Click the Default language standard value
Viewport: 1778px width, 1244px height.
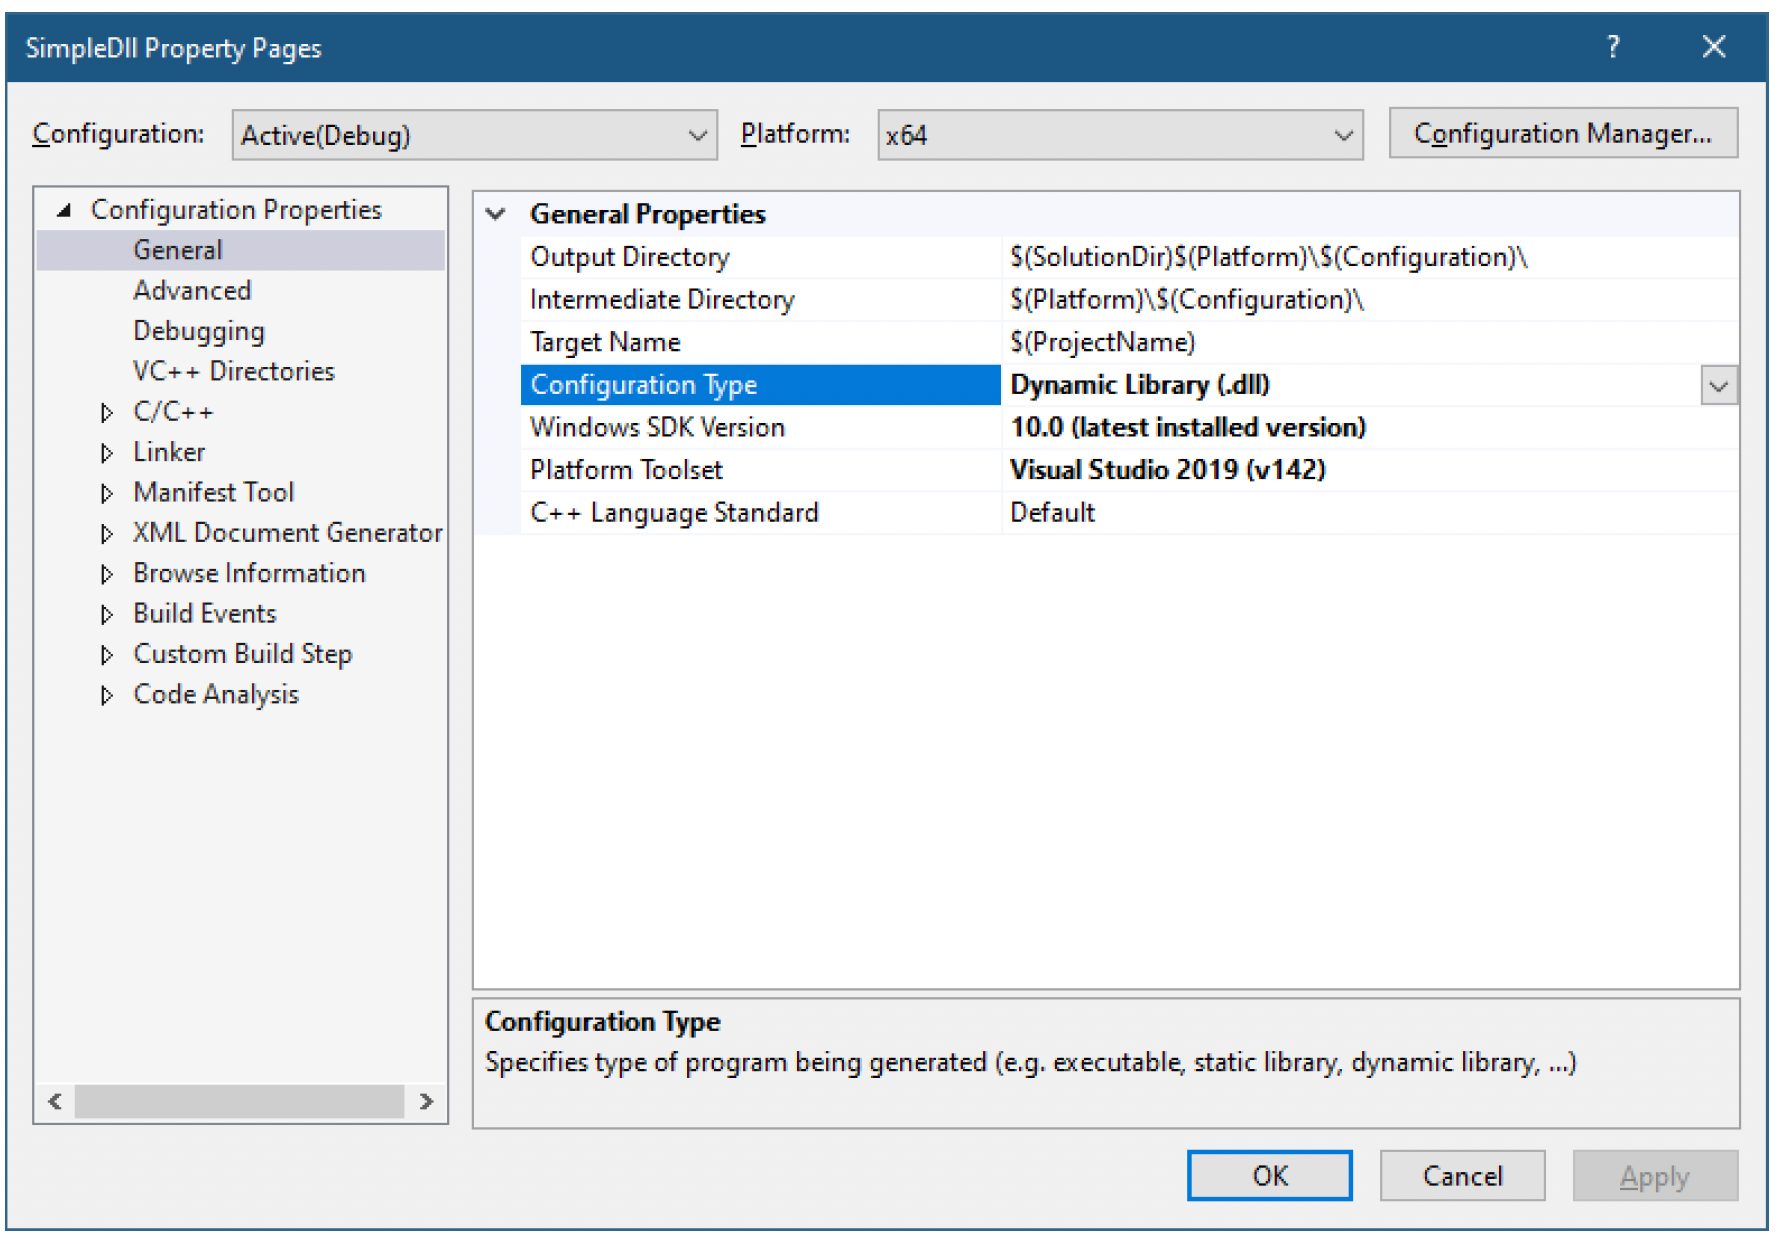pyautogui.click(x=1053, y=512)
